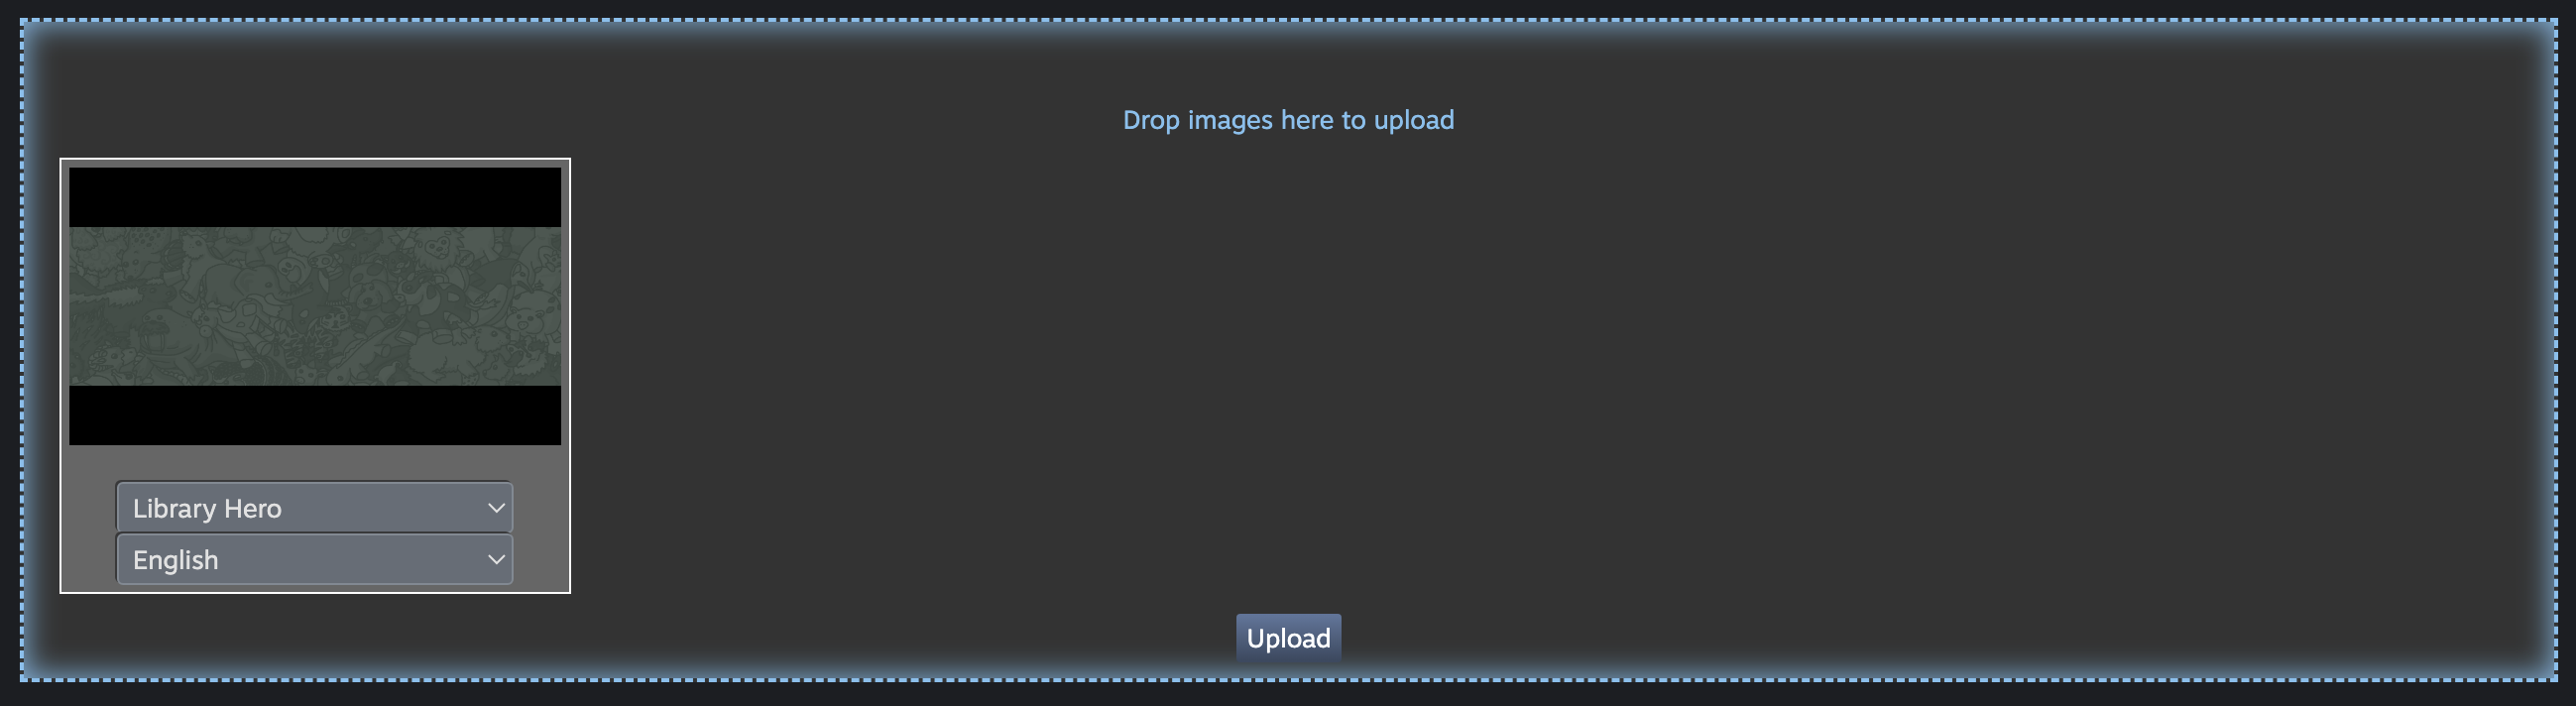Select the green doodle preview thumbnail
Screen dimensions: 2576x706
[x=315, y=306]
